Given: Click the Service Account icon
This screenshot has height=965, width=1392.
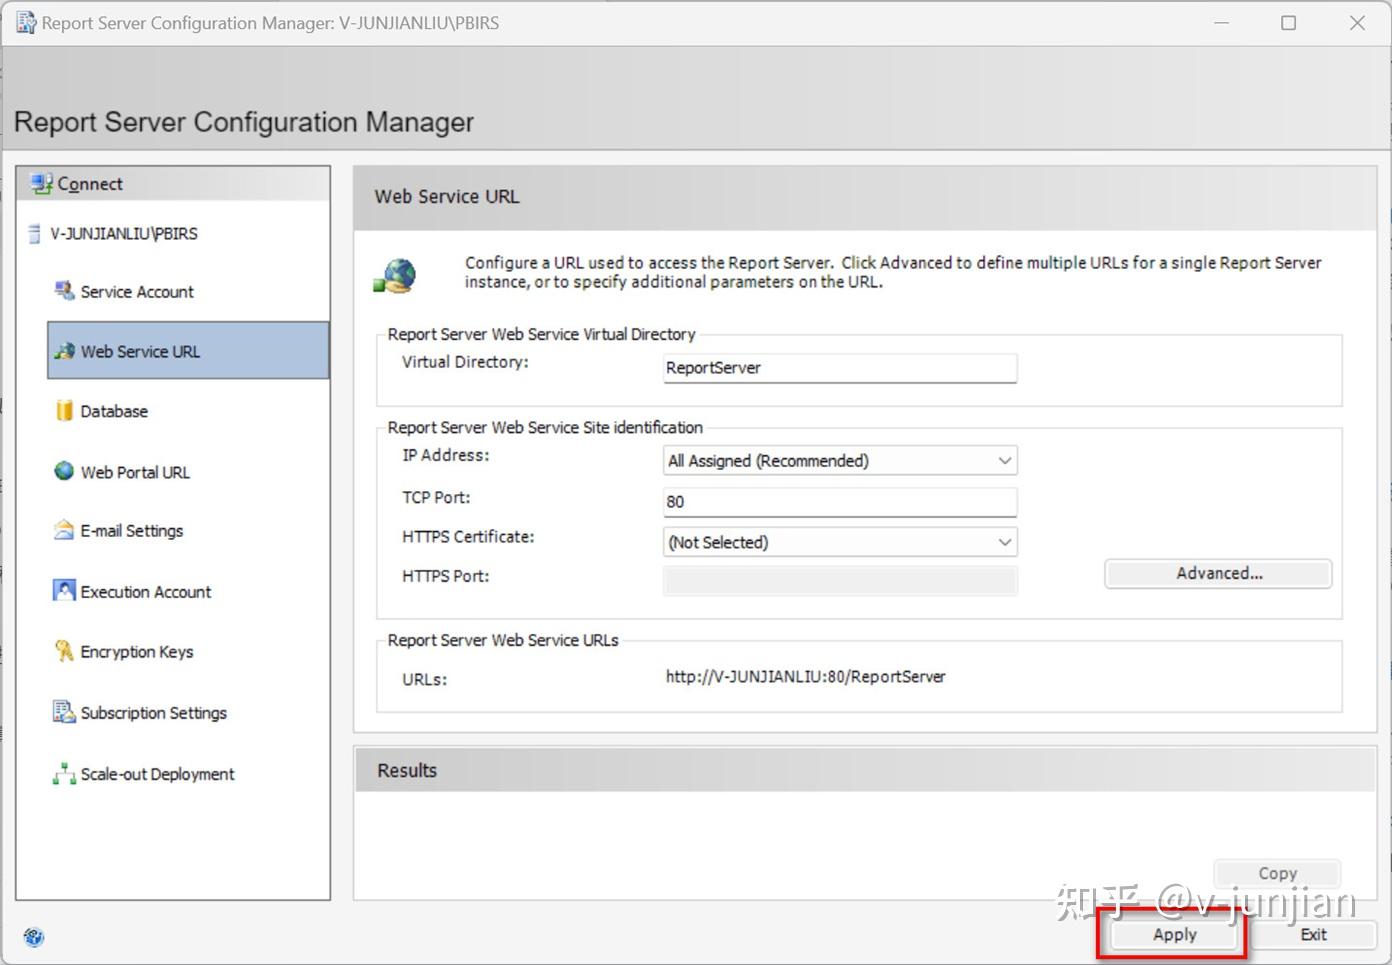Looking at the screenshot, I should click(x=64, y=291).
